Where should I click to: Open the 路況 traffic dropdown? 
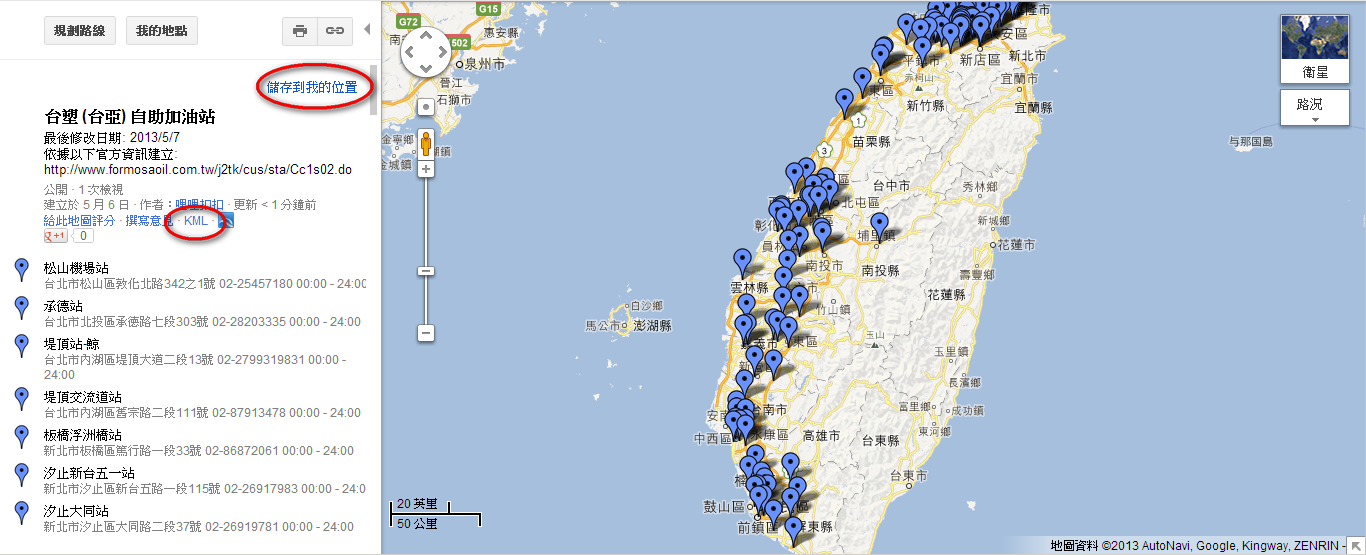tap(1315, 108)
